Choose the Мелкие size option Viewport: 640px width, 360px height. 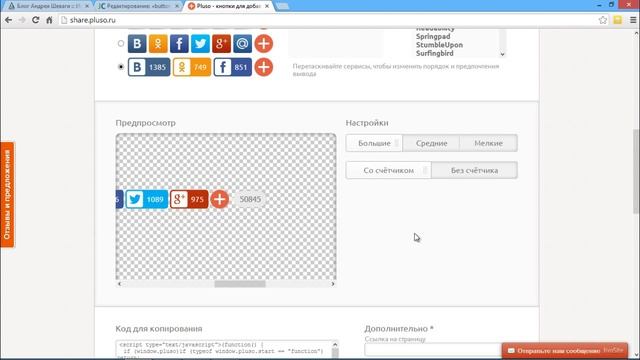coord(489,143)
